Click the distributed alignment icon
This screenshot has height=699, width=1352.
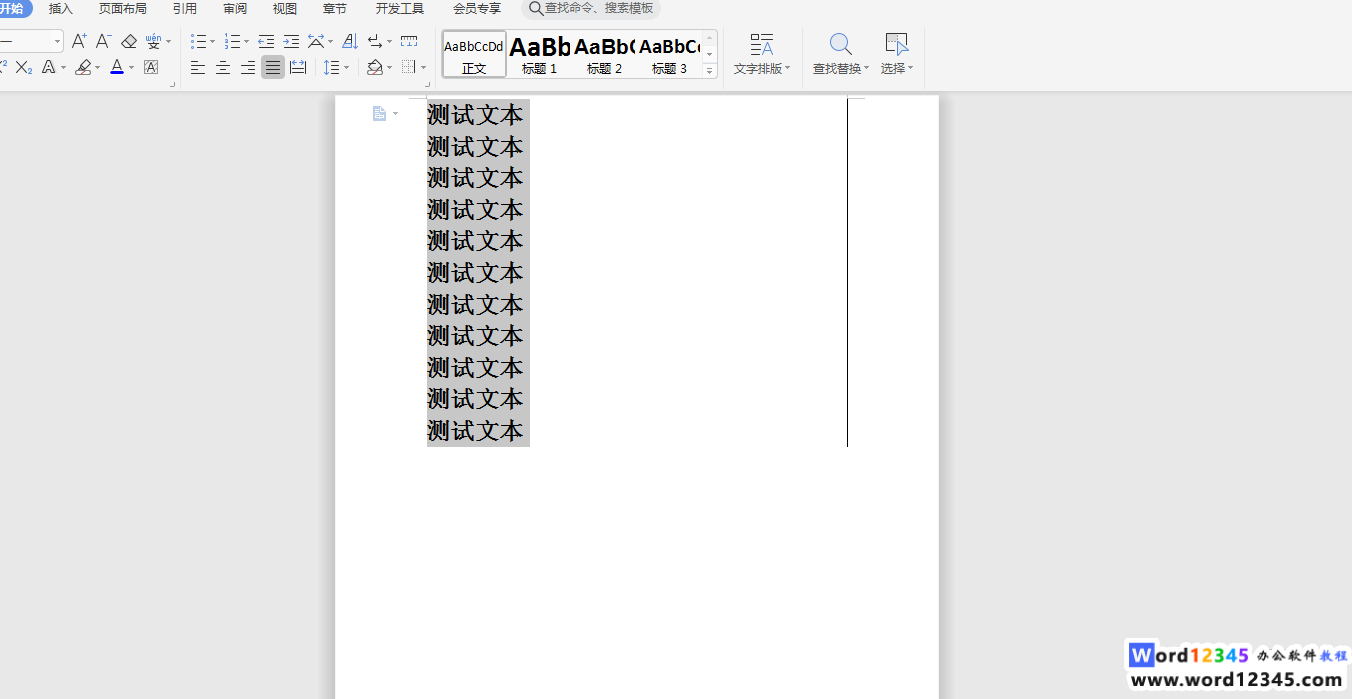coord(298,67)
